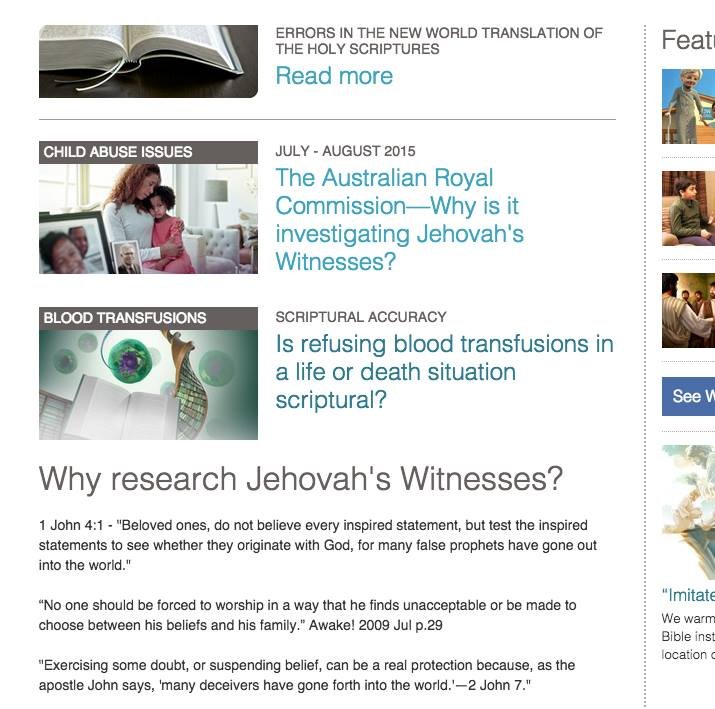Open the animated elderly woman featured thumbnail

689,107
